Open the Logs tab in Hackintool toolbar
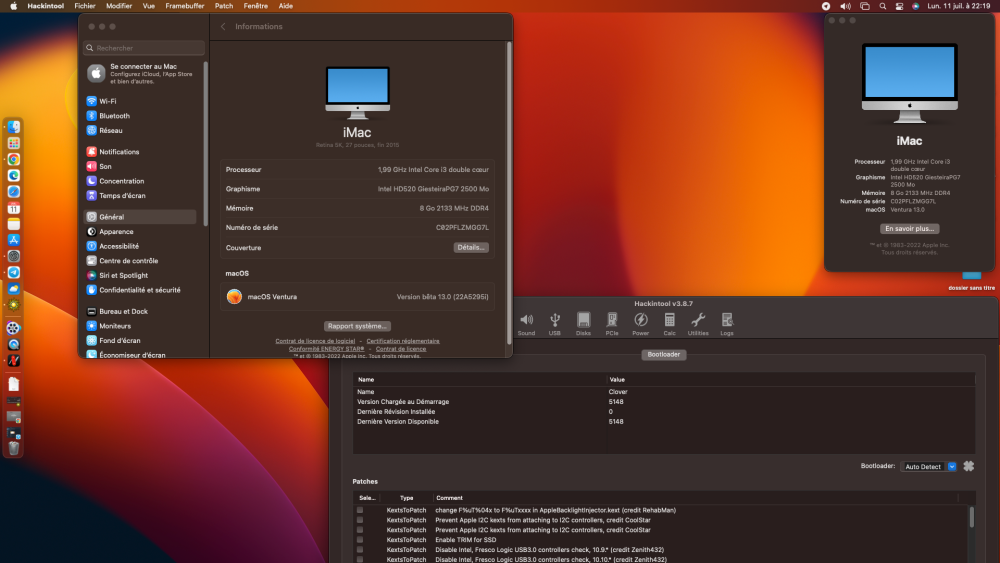Image resolution: width=1000 pixels, height=563 pixels. click(x=727, y=323)
